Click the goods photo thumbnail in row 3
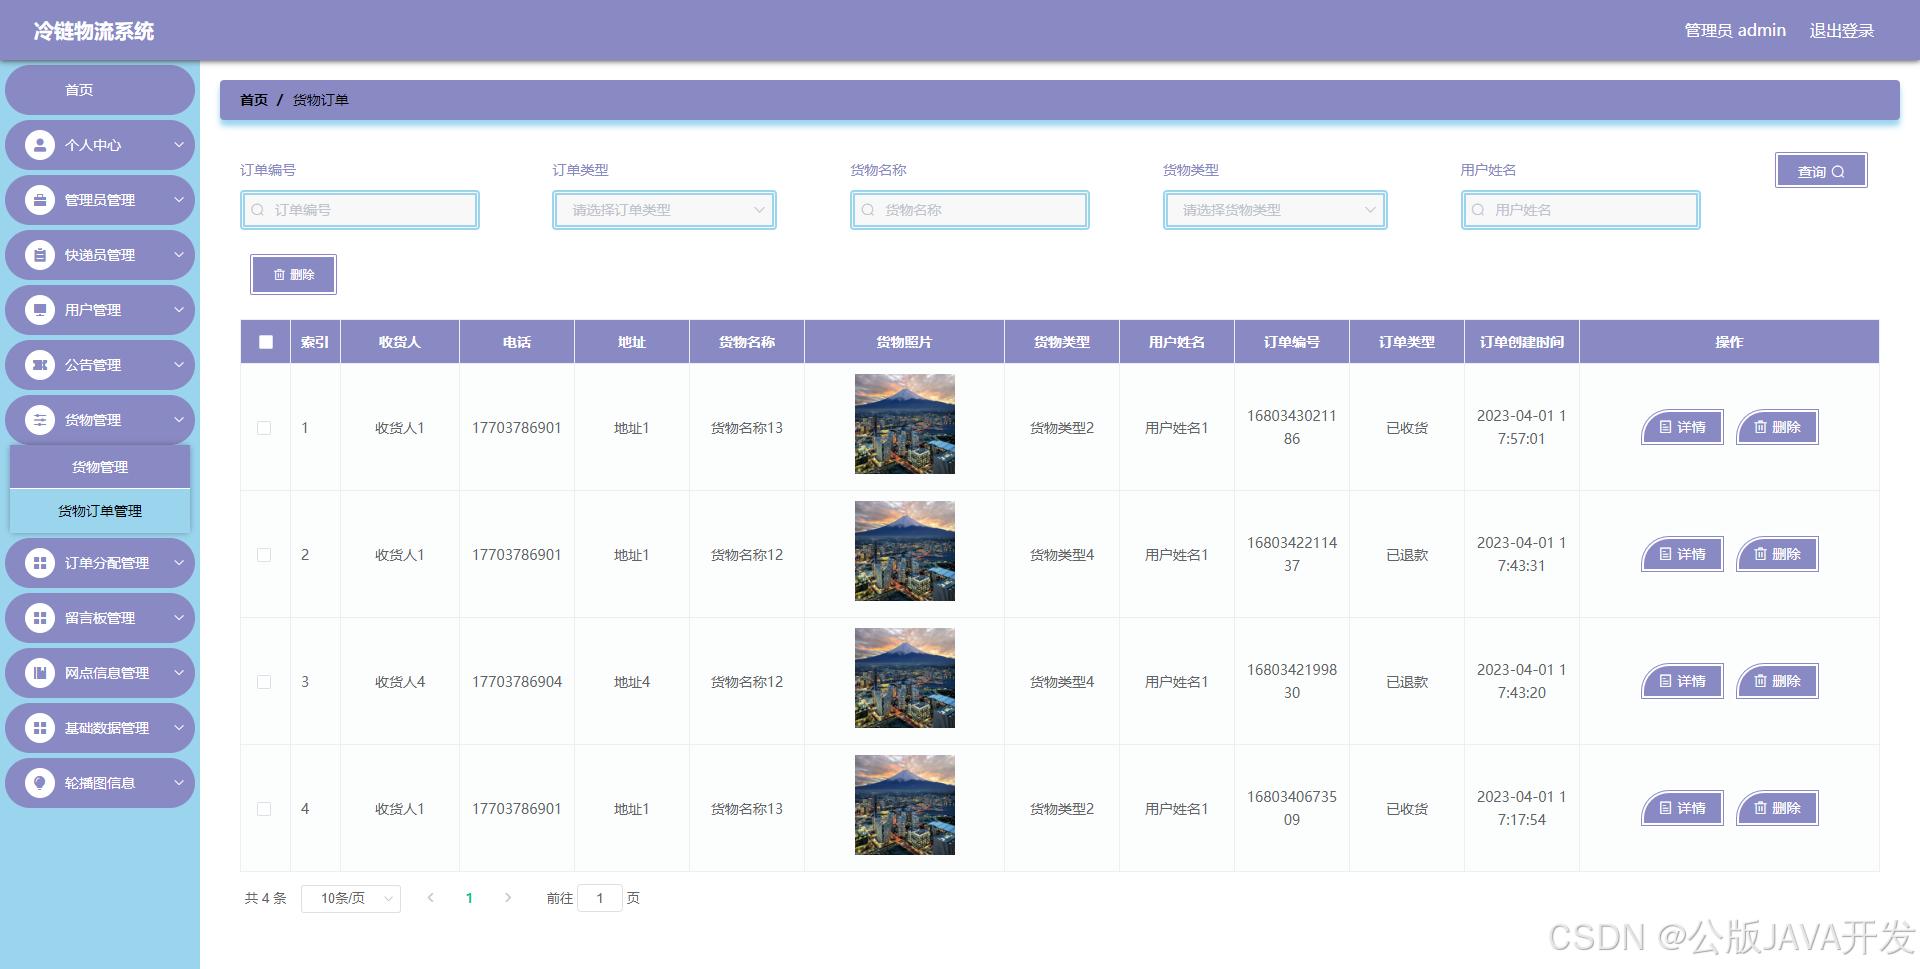Screen dimensions: 1920x969 pos(905,678)
